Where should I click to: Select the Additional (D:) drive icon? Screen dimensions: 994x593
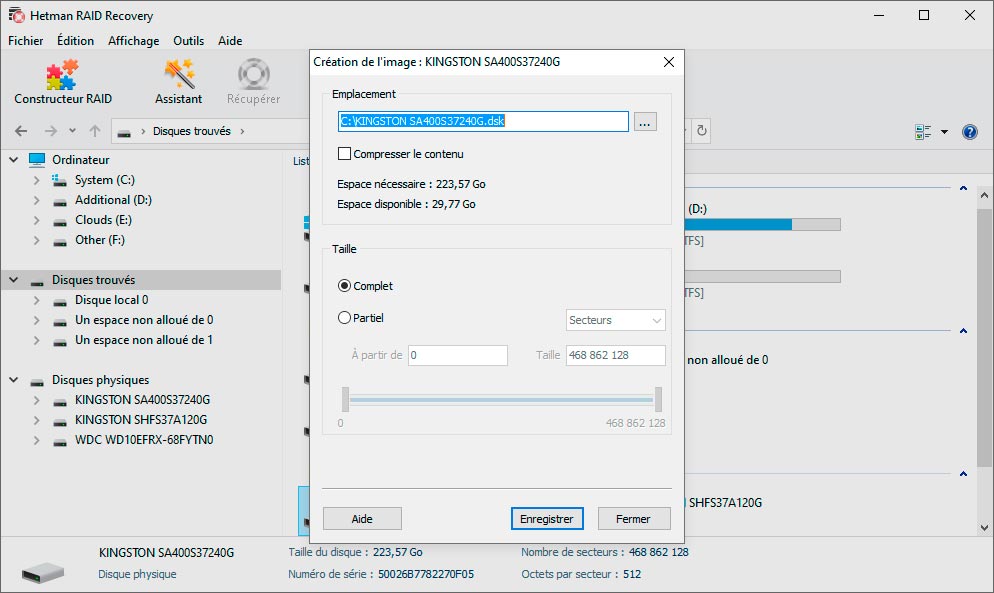pyautogui.click(x=60, y=202)
